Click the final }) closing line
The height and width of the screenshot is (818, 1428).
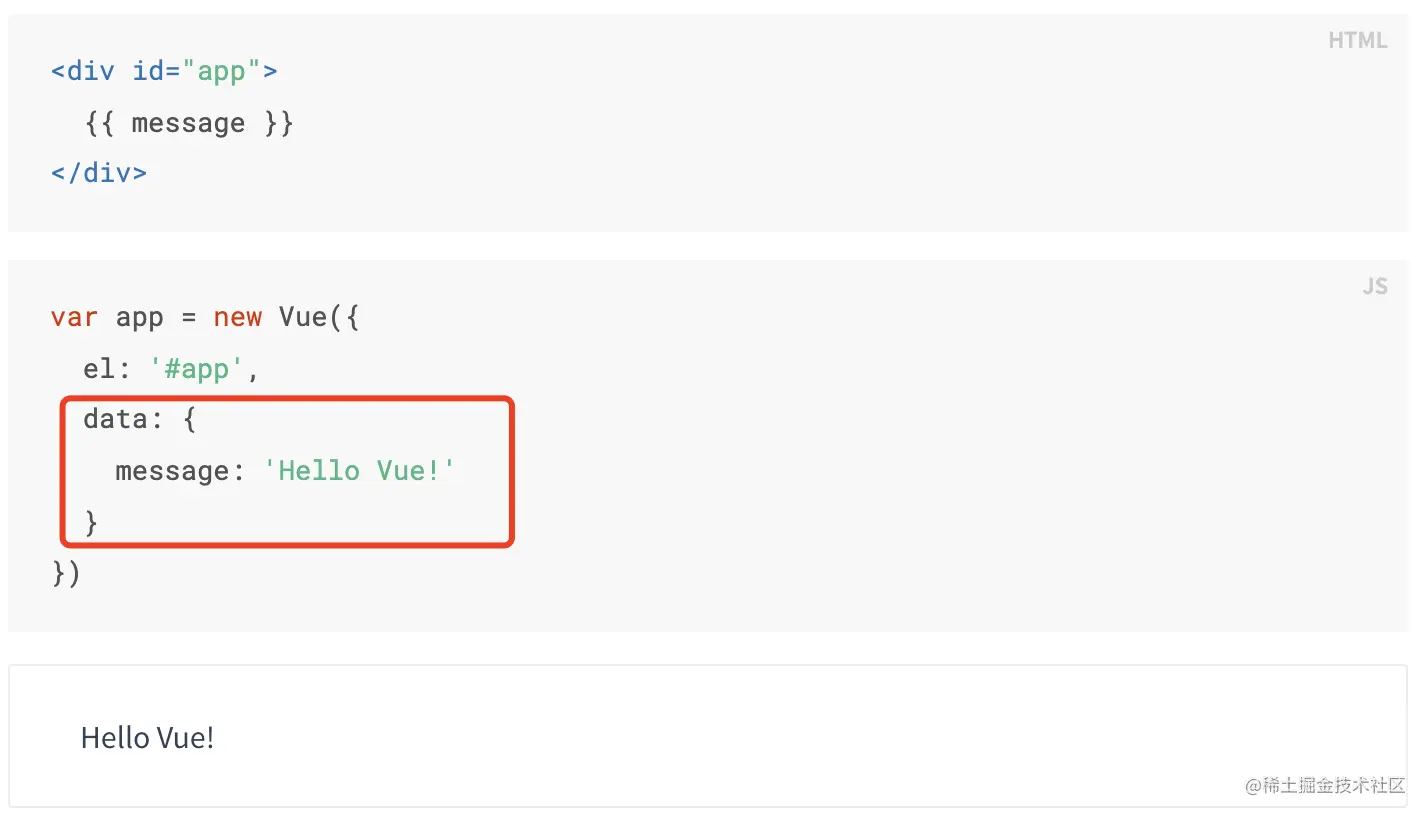point(66,573)
